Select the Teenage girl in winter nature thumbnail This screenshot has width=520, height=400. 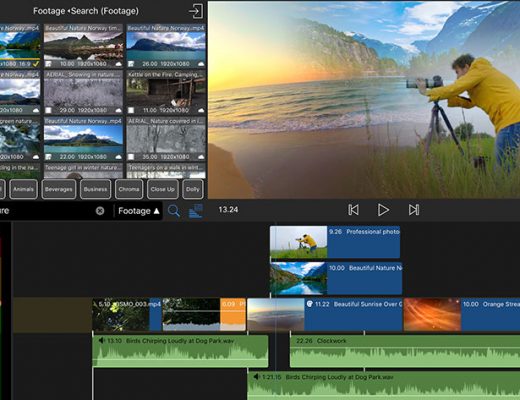pos(83,171)
